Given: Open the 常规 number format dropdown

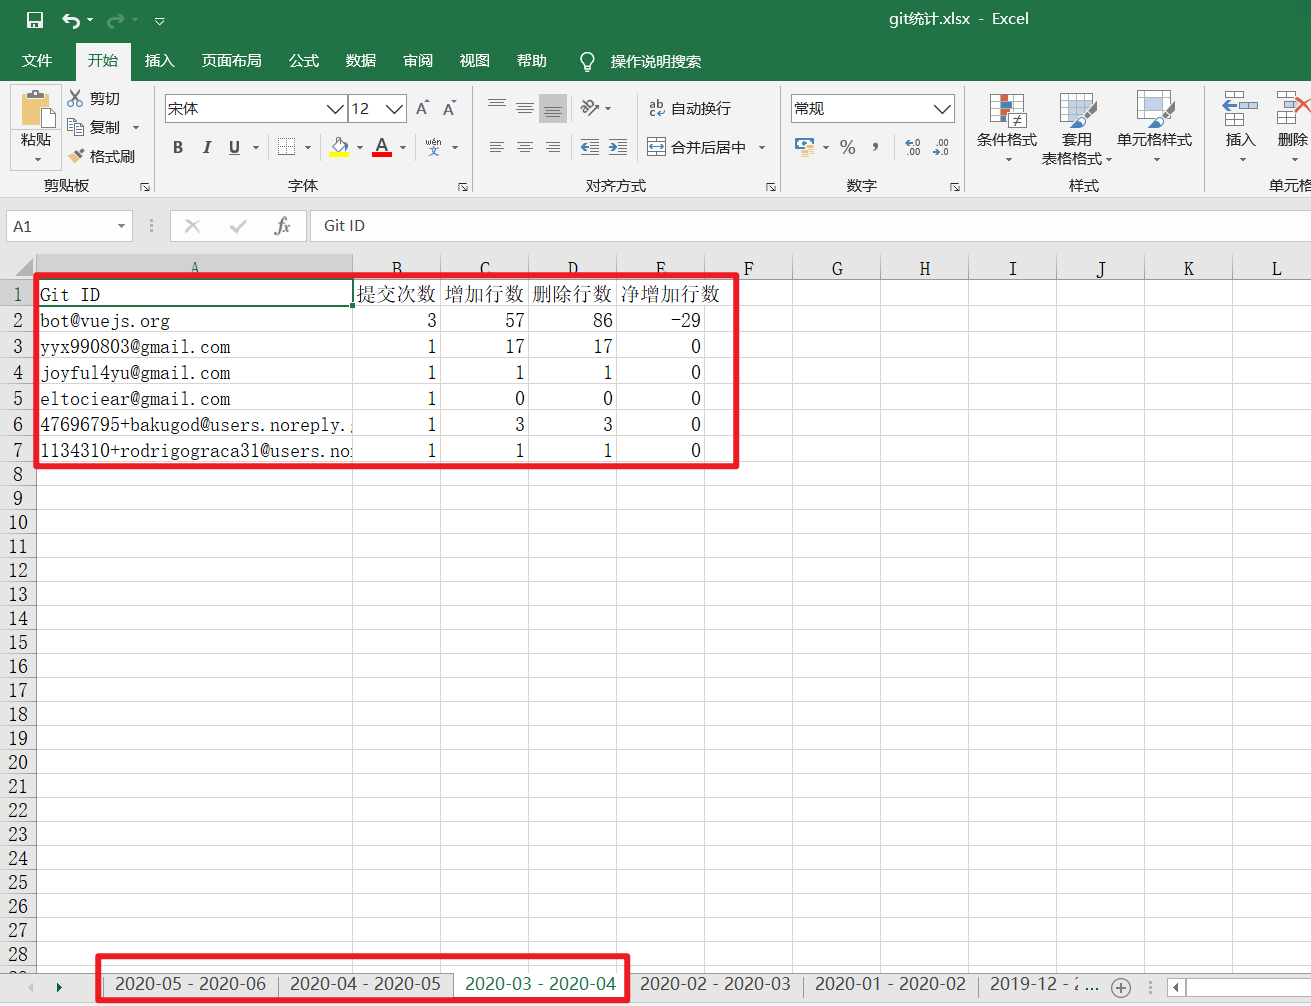Looking at the screenshot, I should [x=942, y=109].
